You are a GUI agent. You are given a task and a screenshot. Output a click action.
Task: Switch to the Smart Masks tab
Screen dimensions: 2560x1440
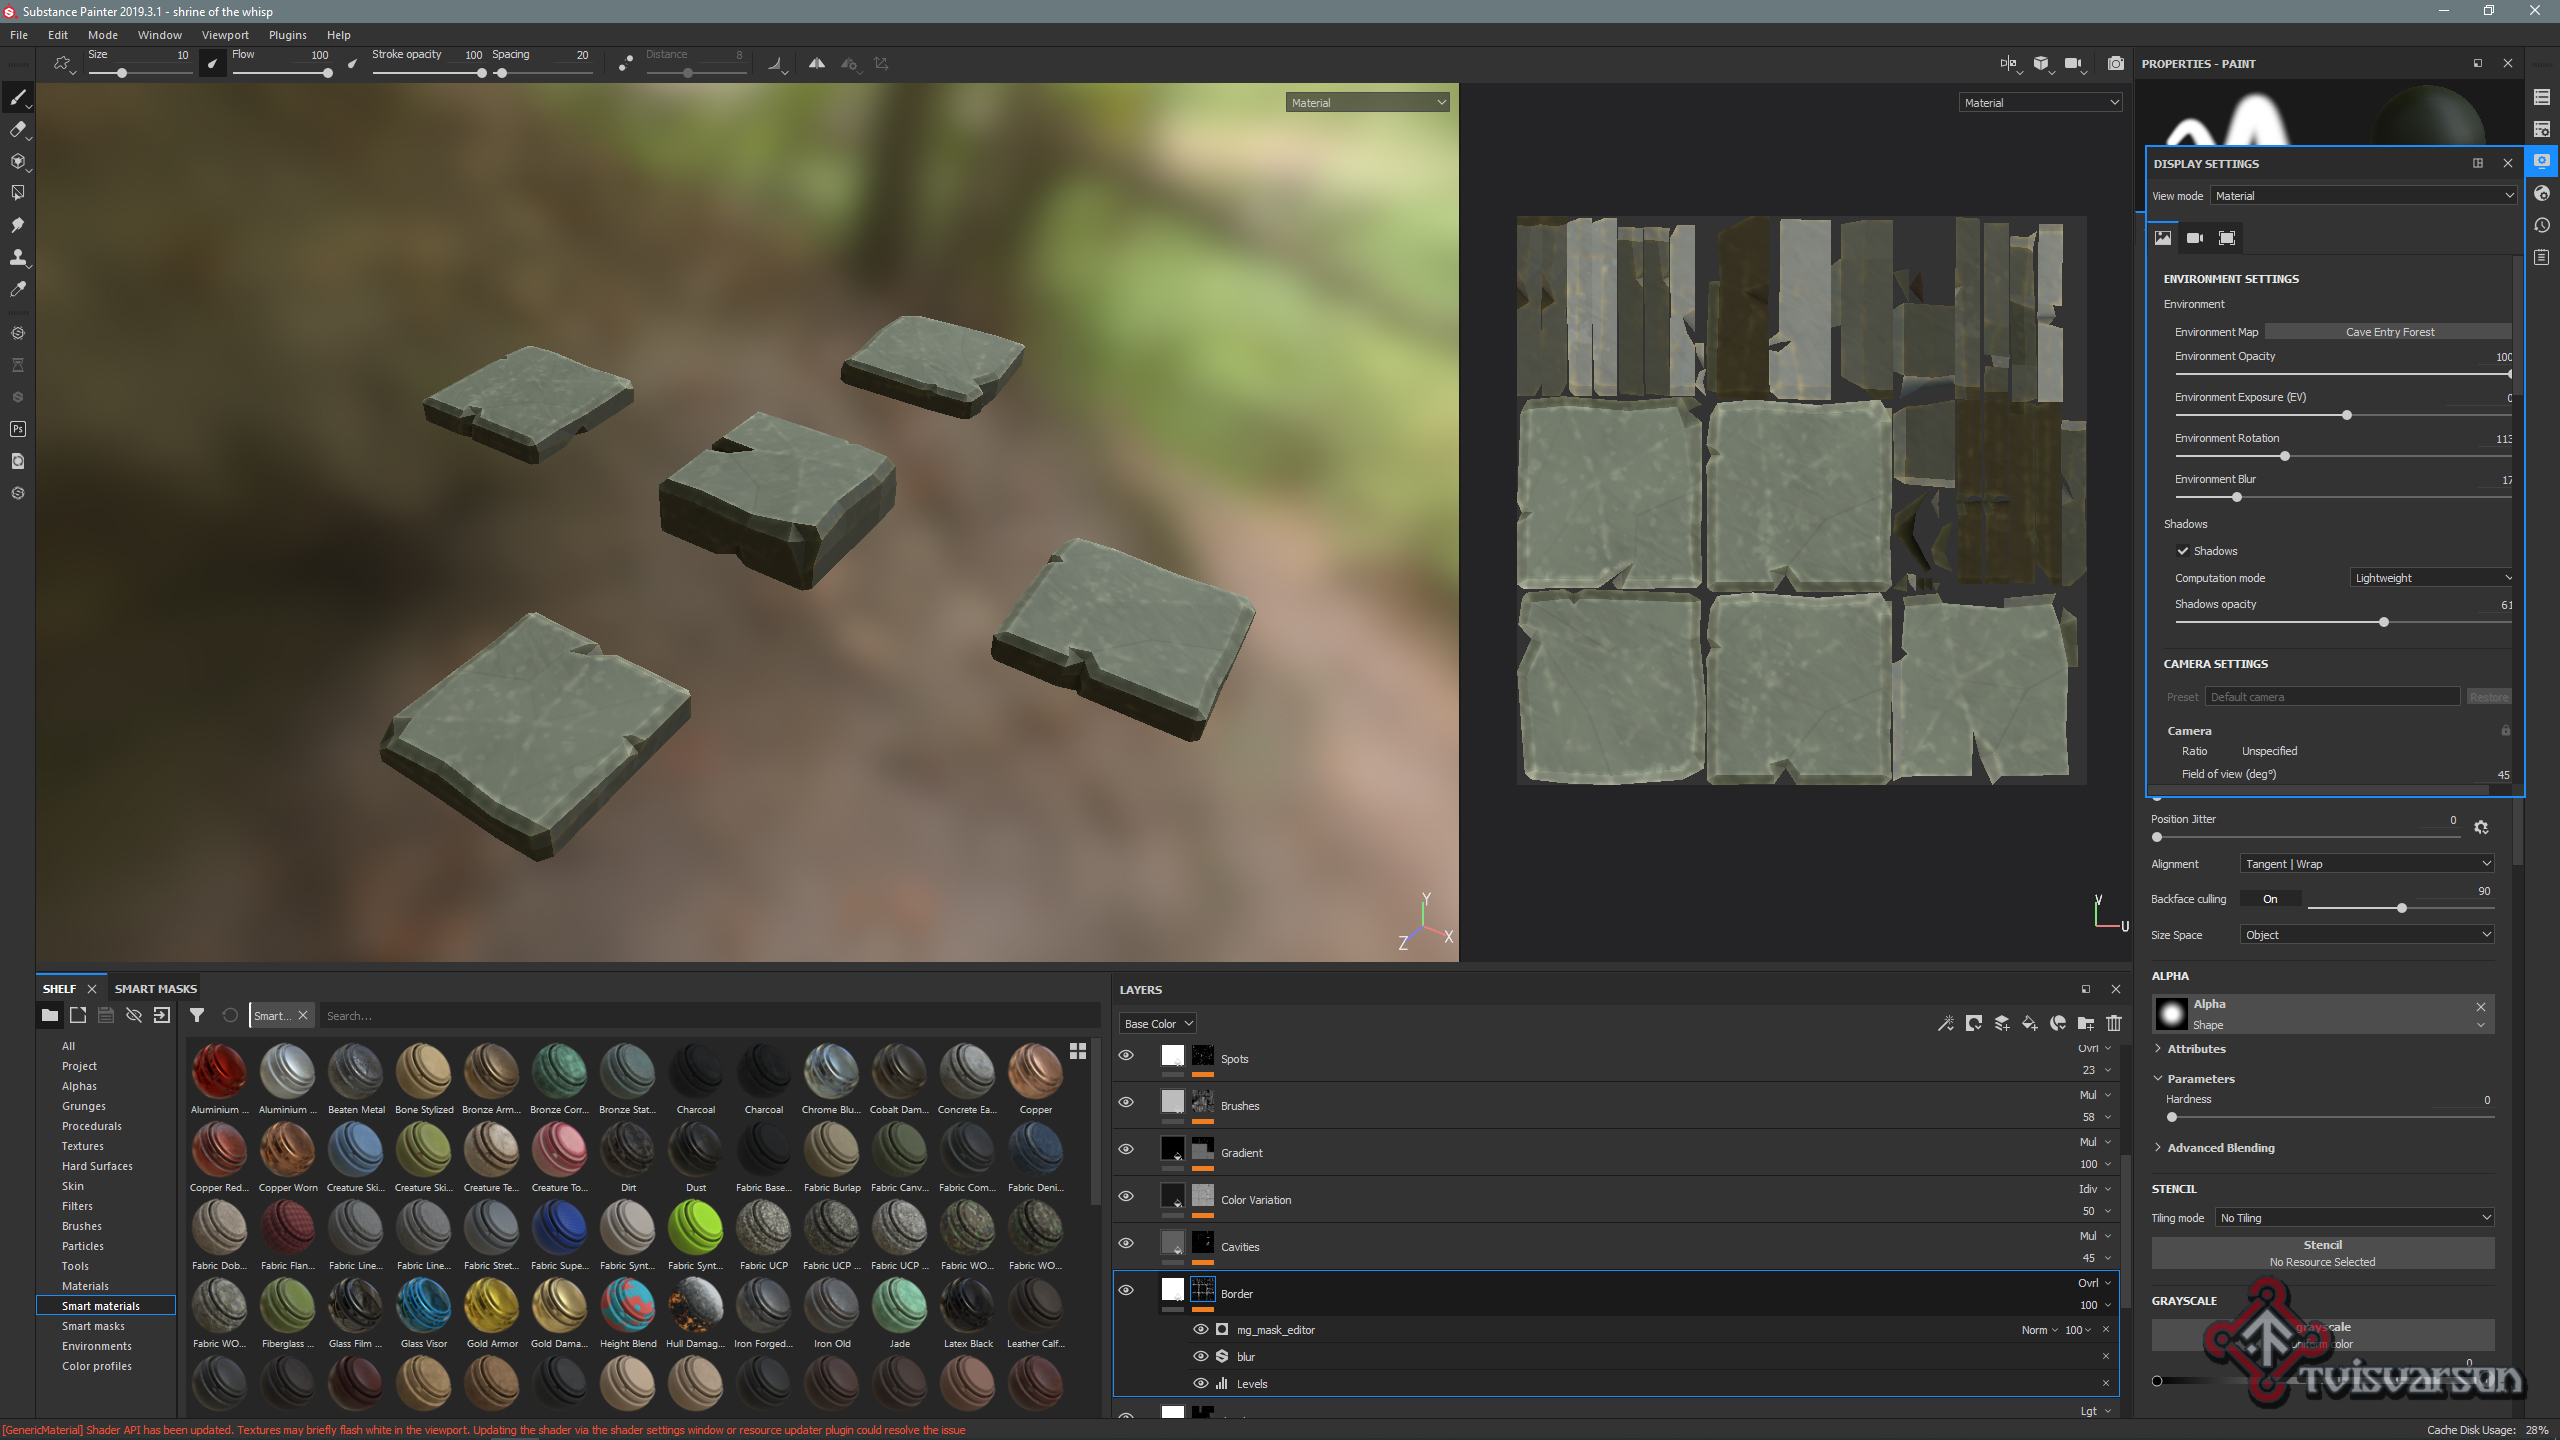(155, 989)
